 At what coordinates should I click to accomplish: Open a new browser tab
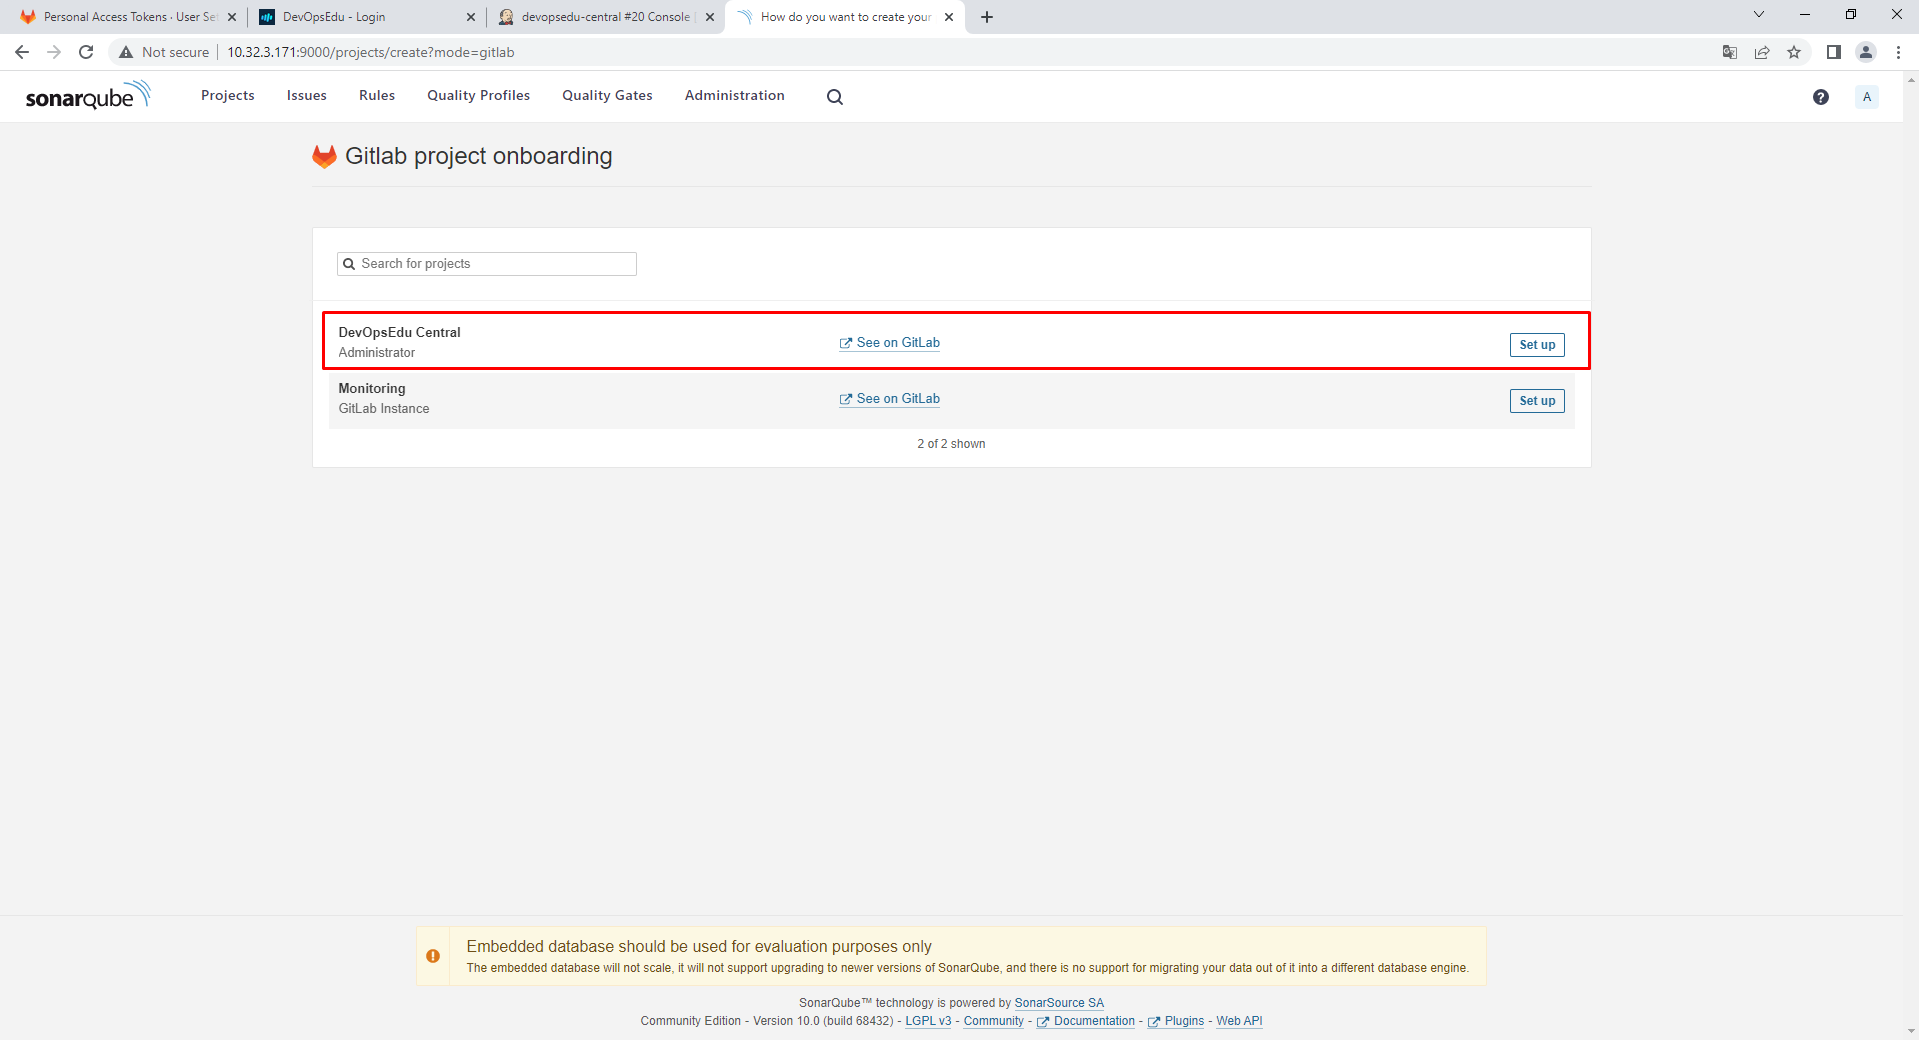pos(987,17)
